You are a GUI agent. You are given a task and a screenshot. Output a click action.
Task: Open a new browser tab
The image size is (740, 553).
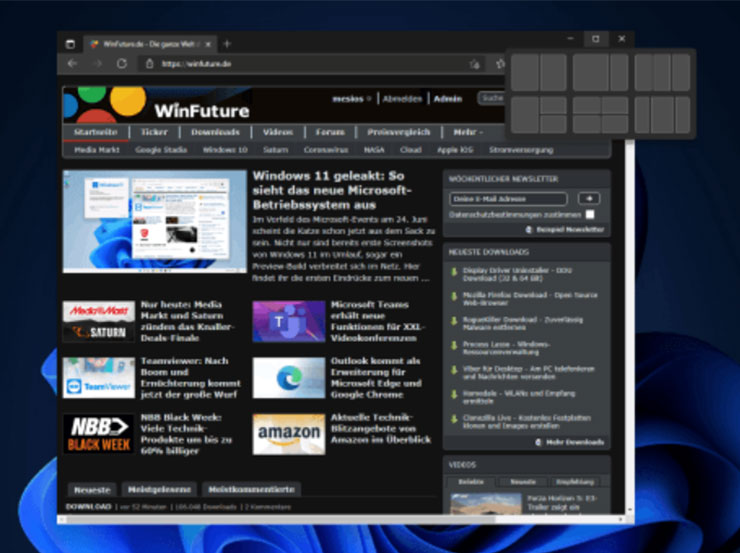(x=227, y=43)
